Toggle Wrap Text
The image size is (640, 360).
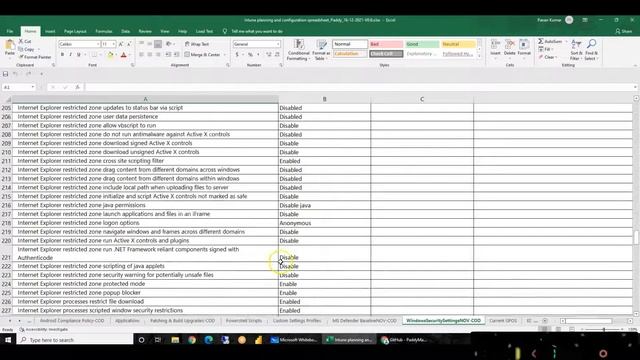tap(197, 44)
